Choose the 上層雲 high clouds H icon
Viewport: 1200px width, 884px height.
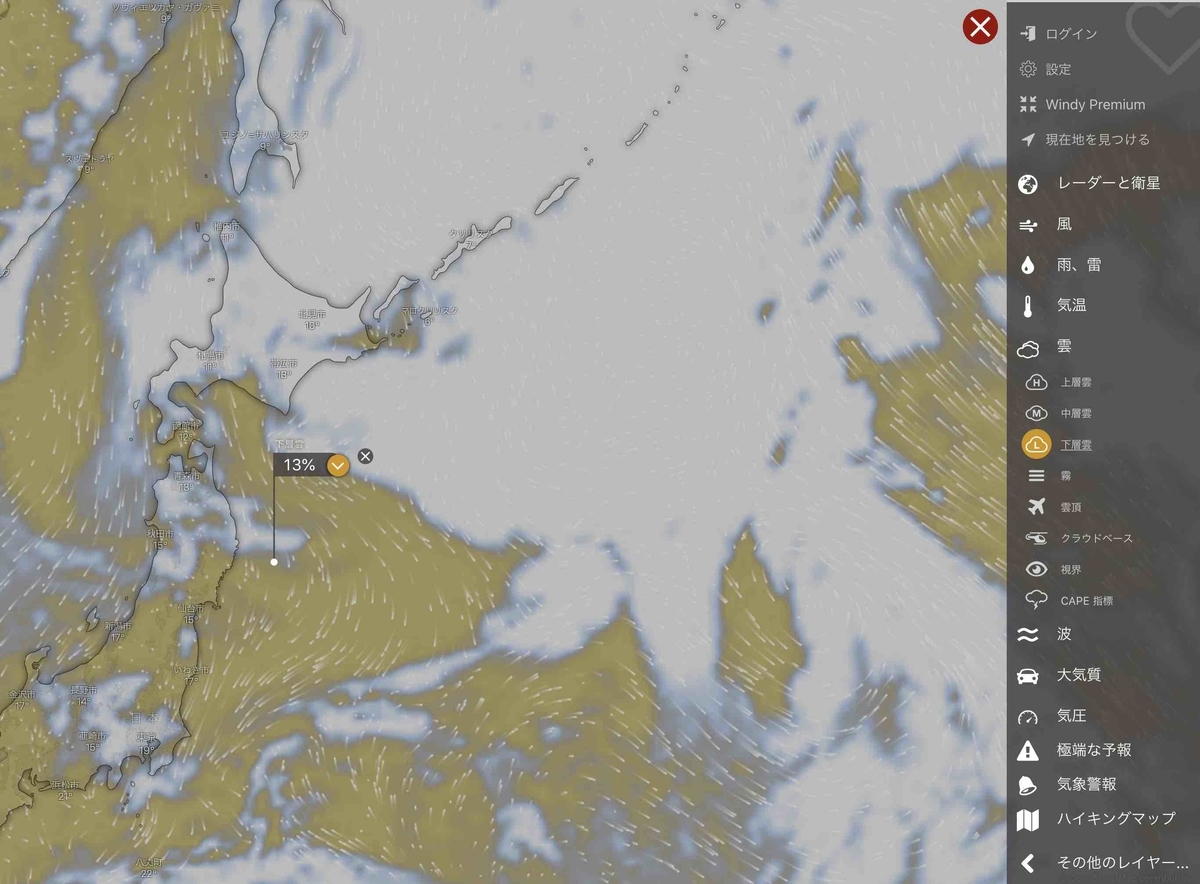(x=1037, y=381)
